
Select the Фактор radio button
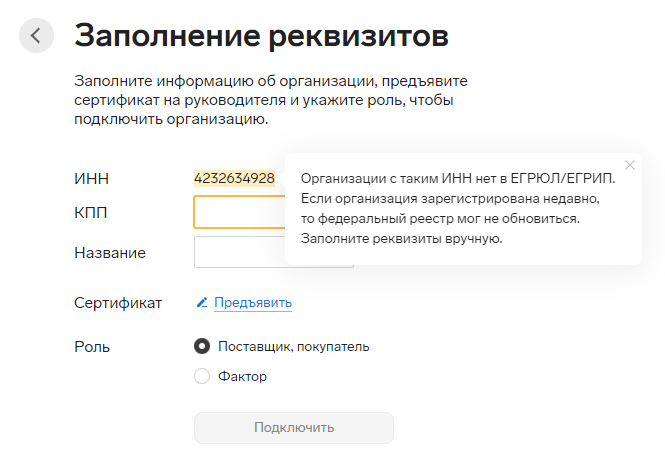pos(202,376)
